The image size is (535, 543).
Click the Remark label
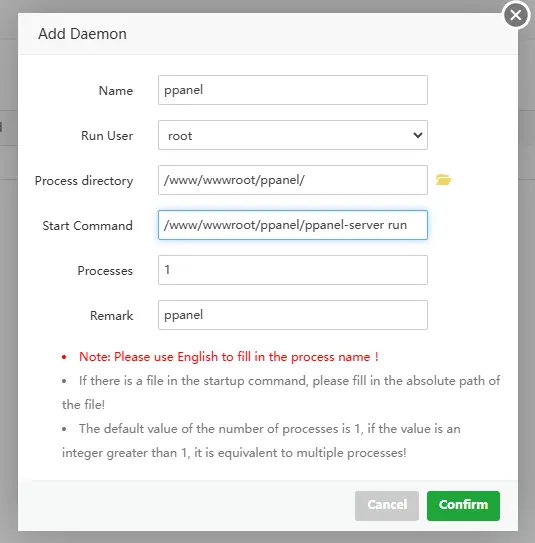pyautogui.click(x=112, y=316)
